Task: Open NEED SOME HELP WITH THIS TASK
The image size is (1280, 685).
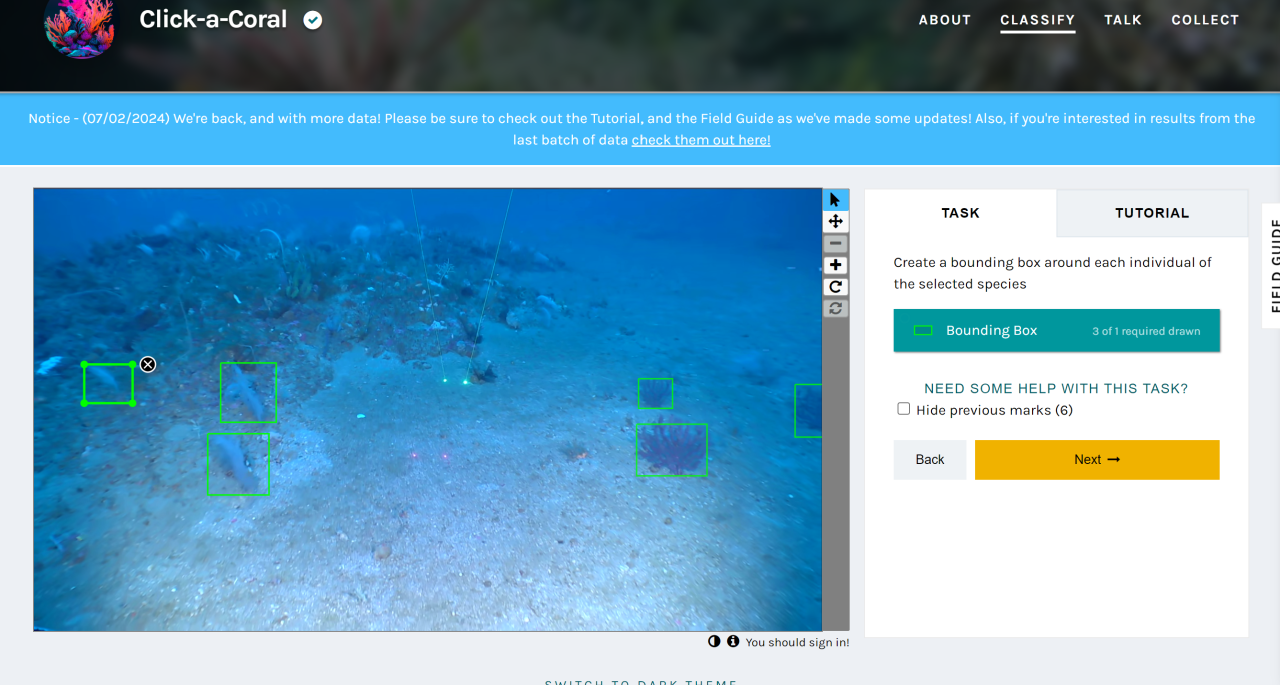Action: pos(1056,388)
